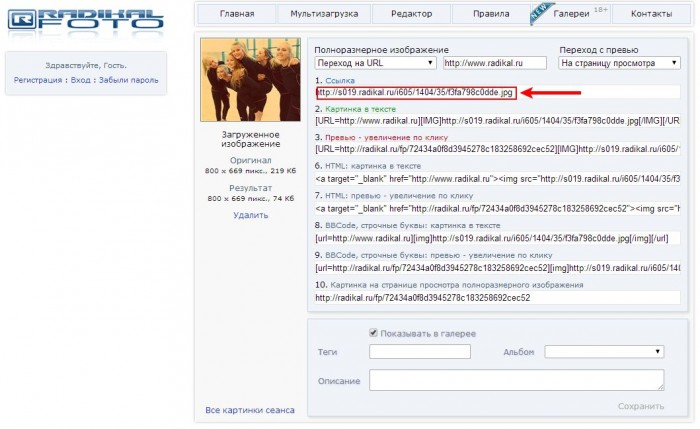Switch to the Редактор tab
700x429 pixels.
411,14
